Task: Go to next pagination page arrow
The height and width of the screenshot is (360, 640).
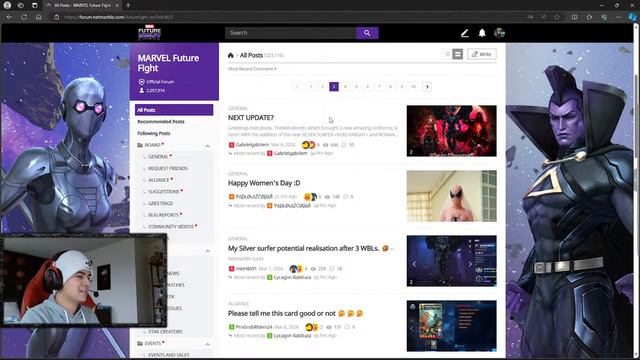Action: coord(427,87)
